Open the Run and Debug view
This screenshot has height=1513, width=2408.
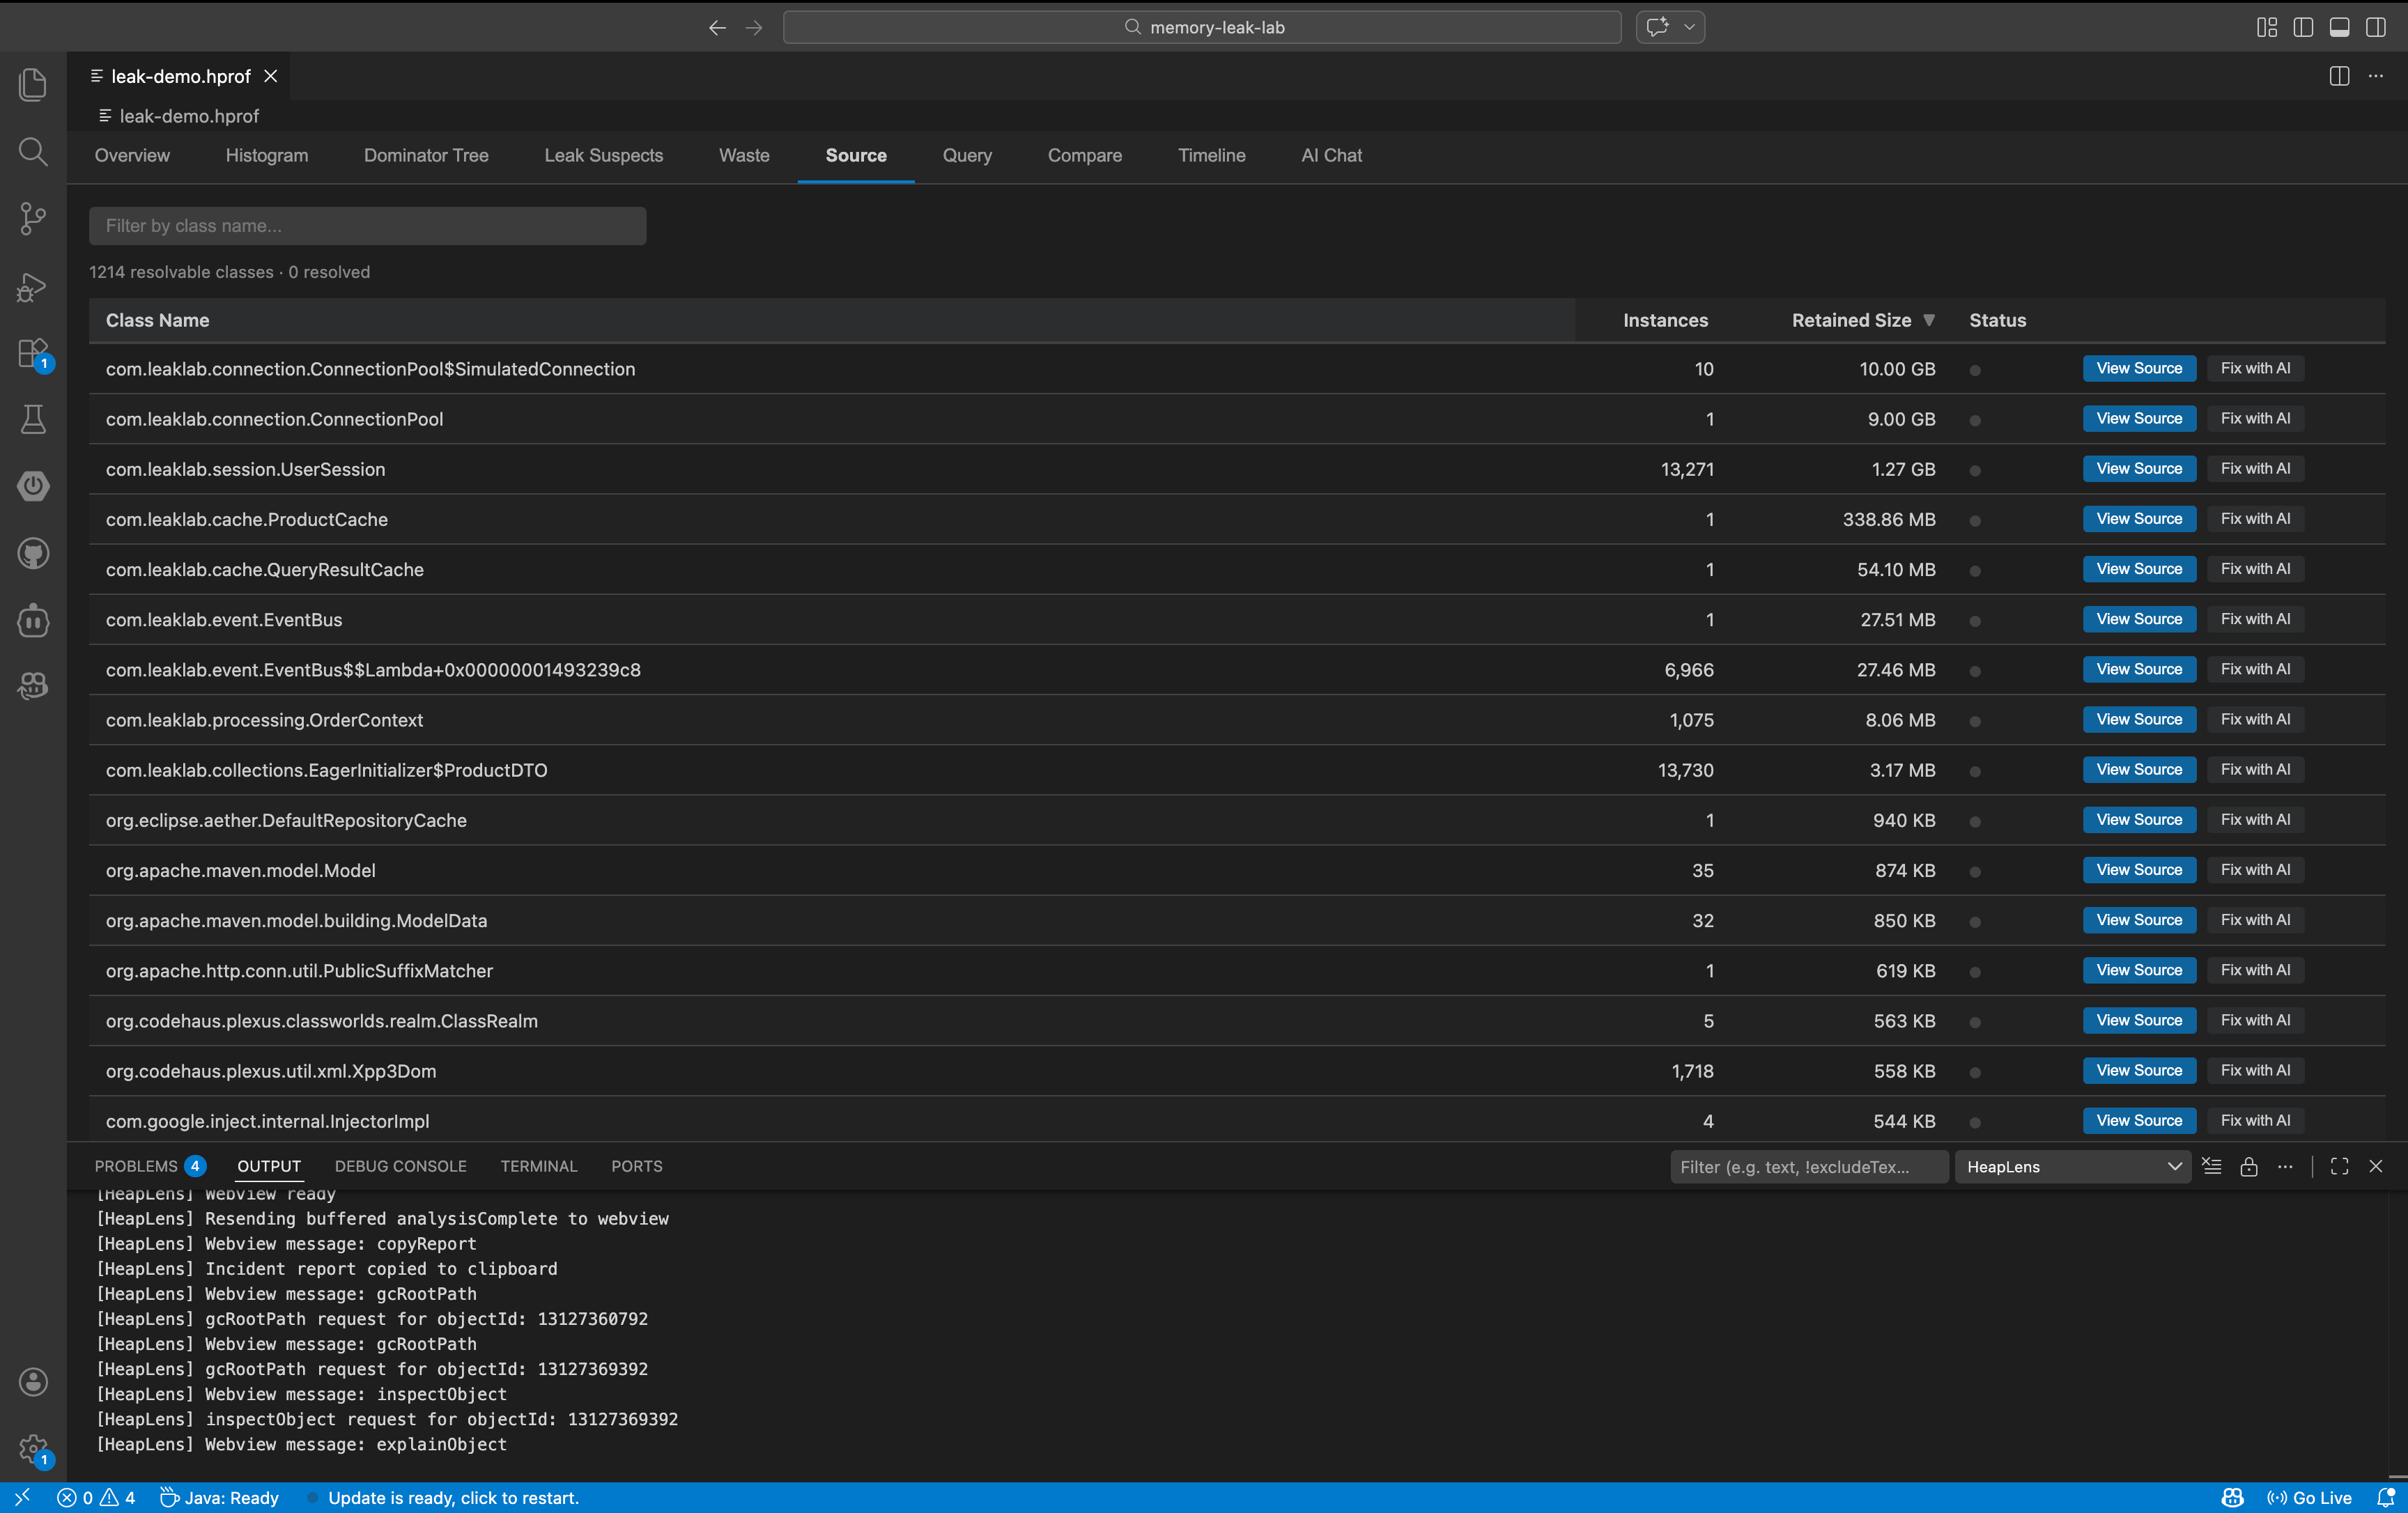pyautogui.click(x=33, y=287)
